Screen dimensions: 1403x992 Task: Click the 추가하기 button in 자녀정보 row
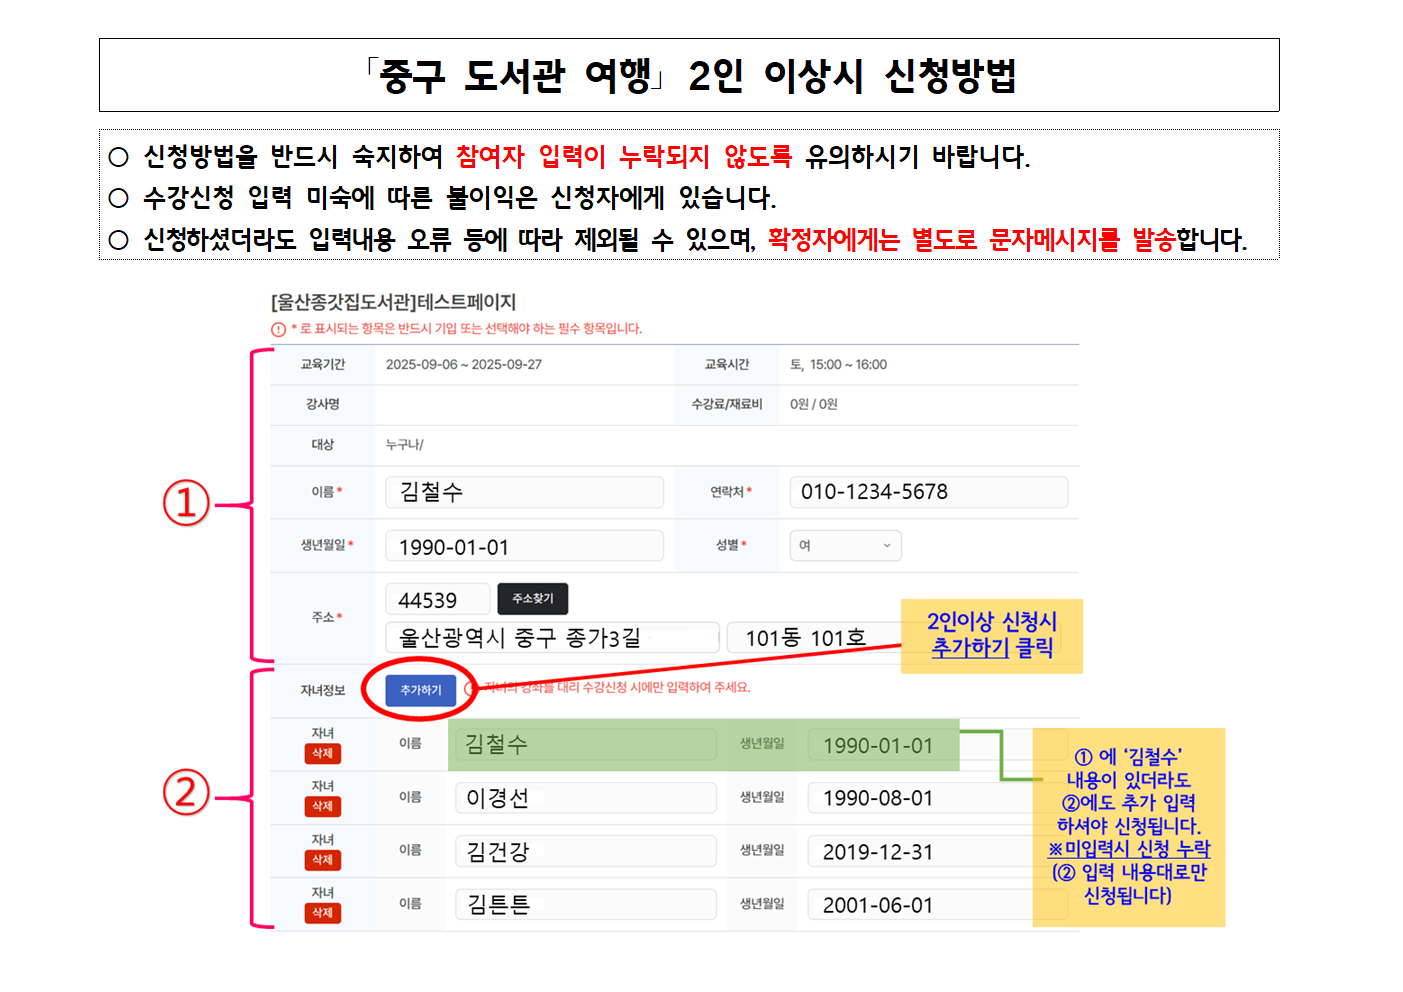point(421,690)
